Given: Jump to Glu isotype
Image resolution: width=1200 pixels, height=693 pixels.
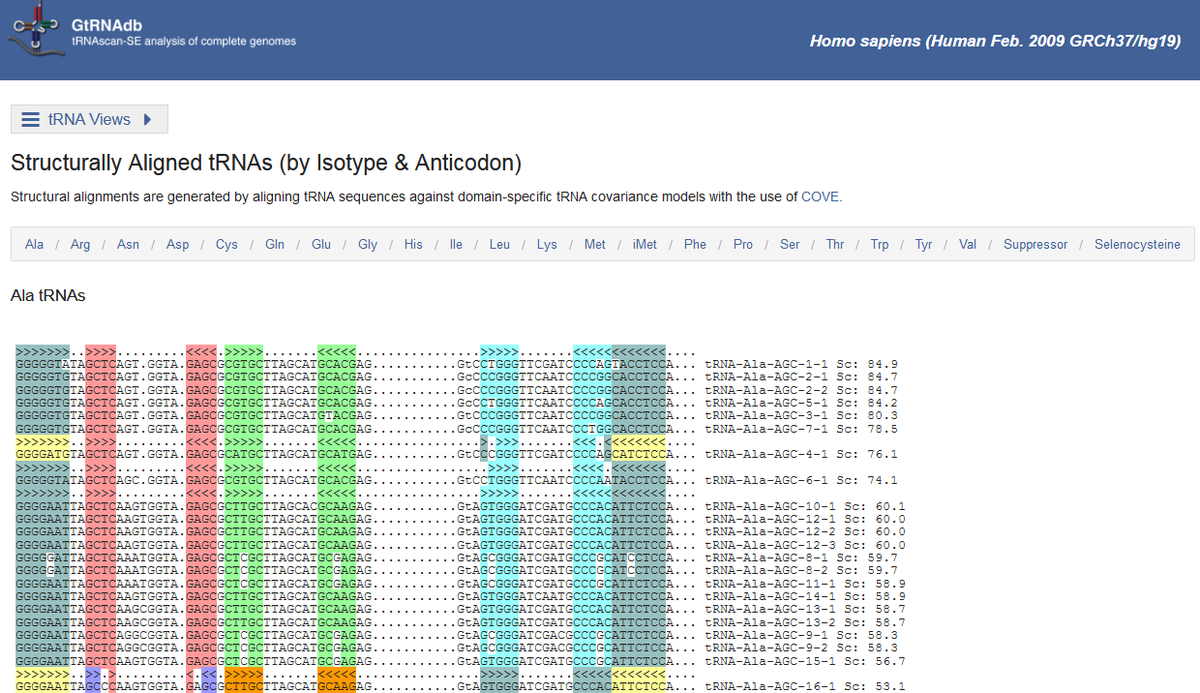Looking at the screenshot, I should [x=321, y=244].
